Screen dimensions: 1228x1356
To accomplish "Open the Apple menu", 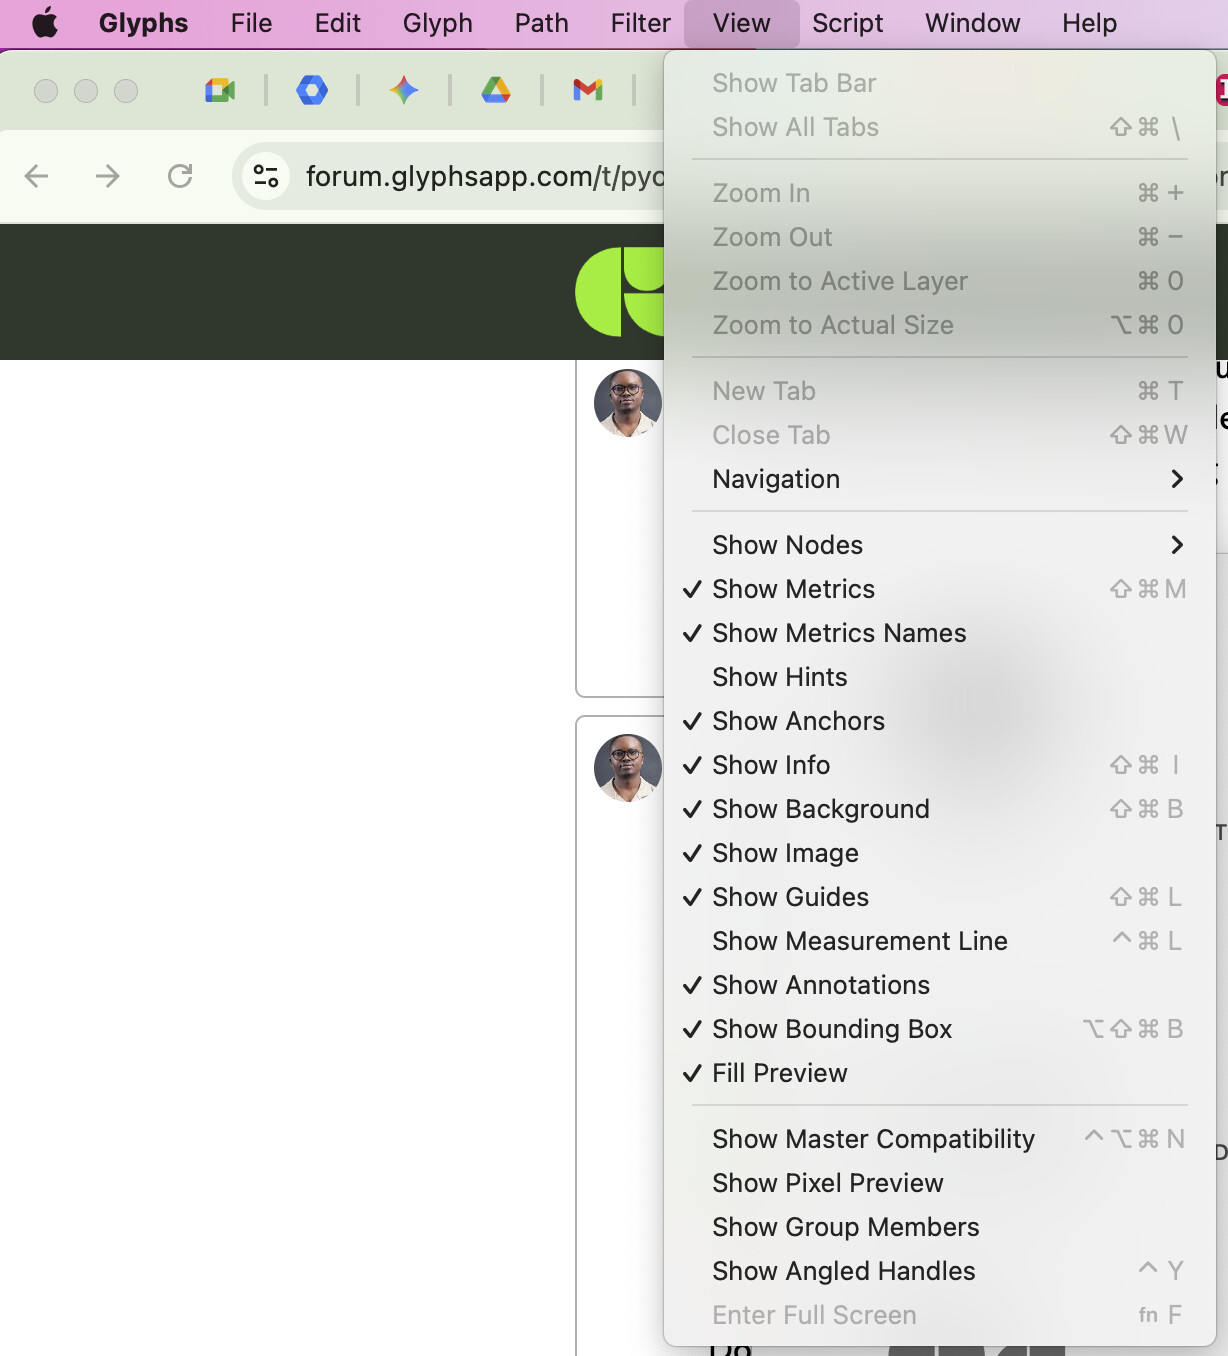I will click(x=45, y=23).
